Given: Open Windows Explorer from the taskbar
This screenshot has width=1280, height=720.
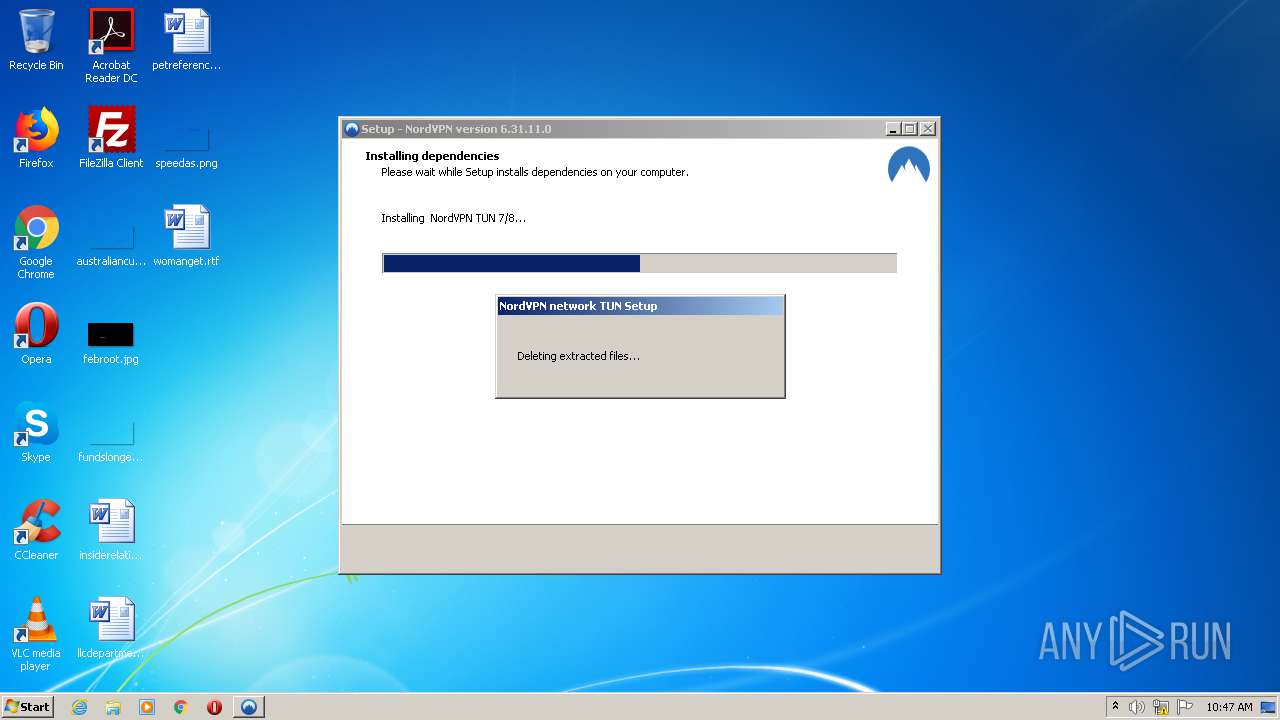Looking at the screenshot, I should (x=113, y=707).
